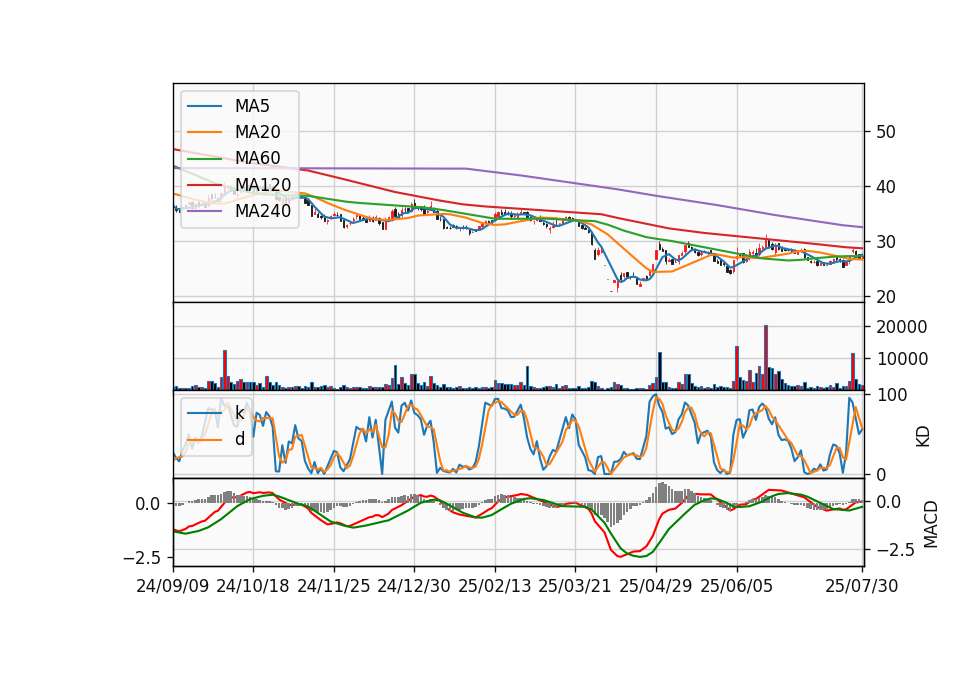Viewport: 960px width, 690px height.
Task: Click the 25/06/05 date label
Action: (x=737, y=586)
